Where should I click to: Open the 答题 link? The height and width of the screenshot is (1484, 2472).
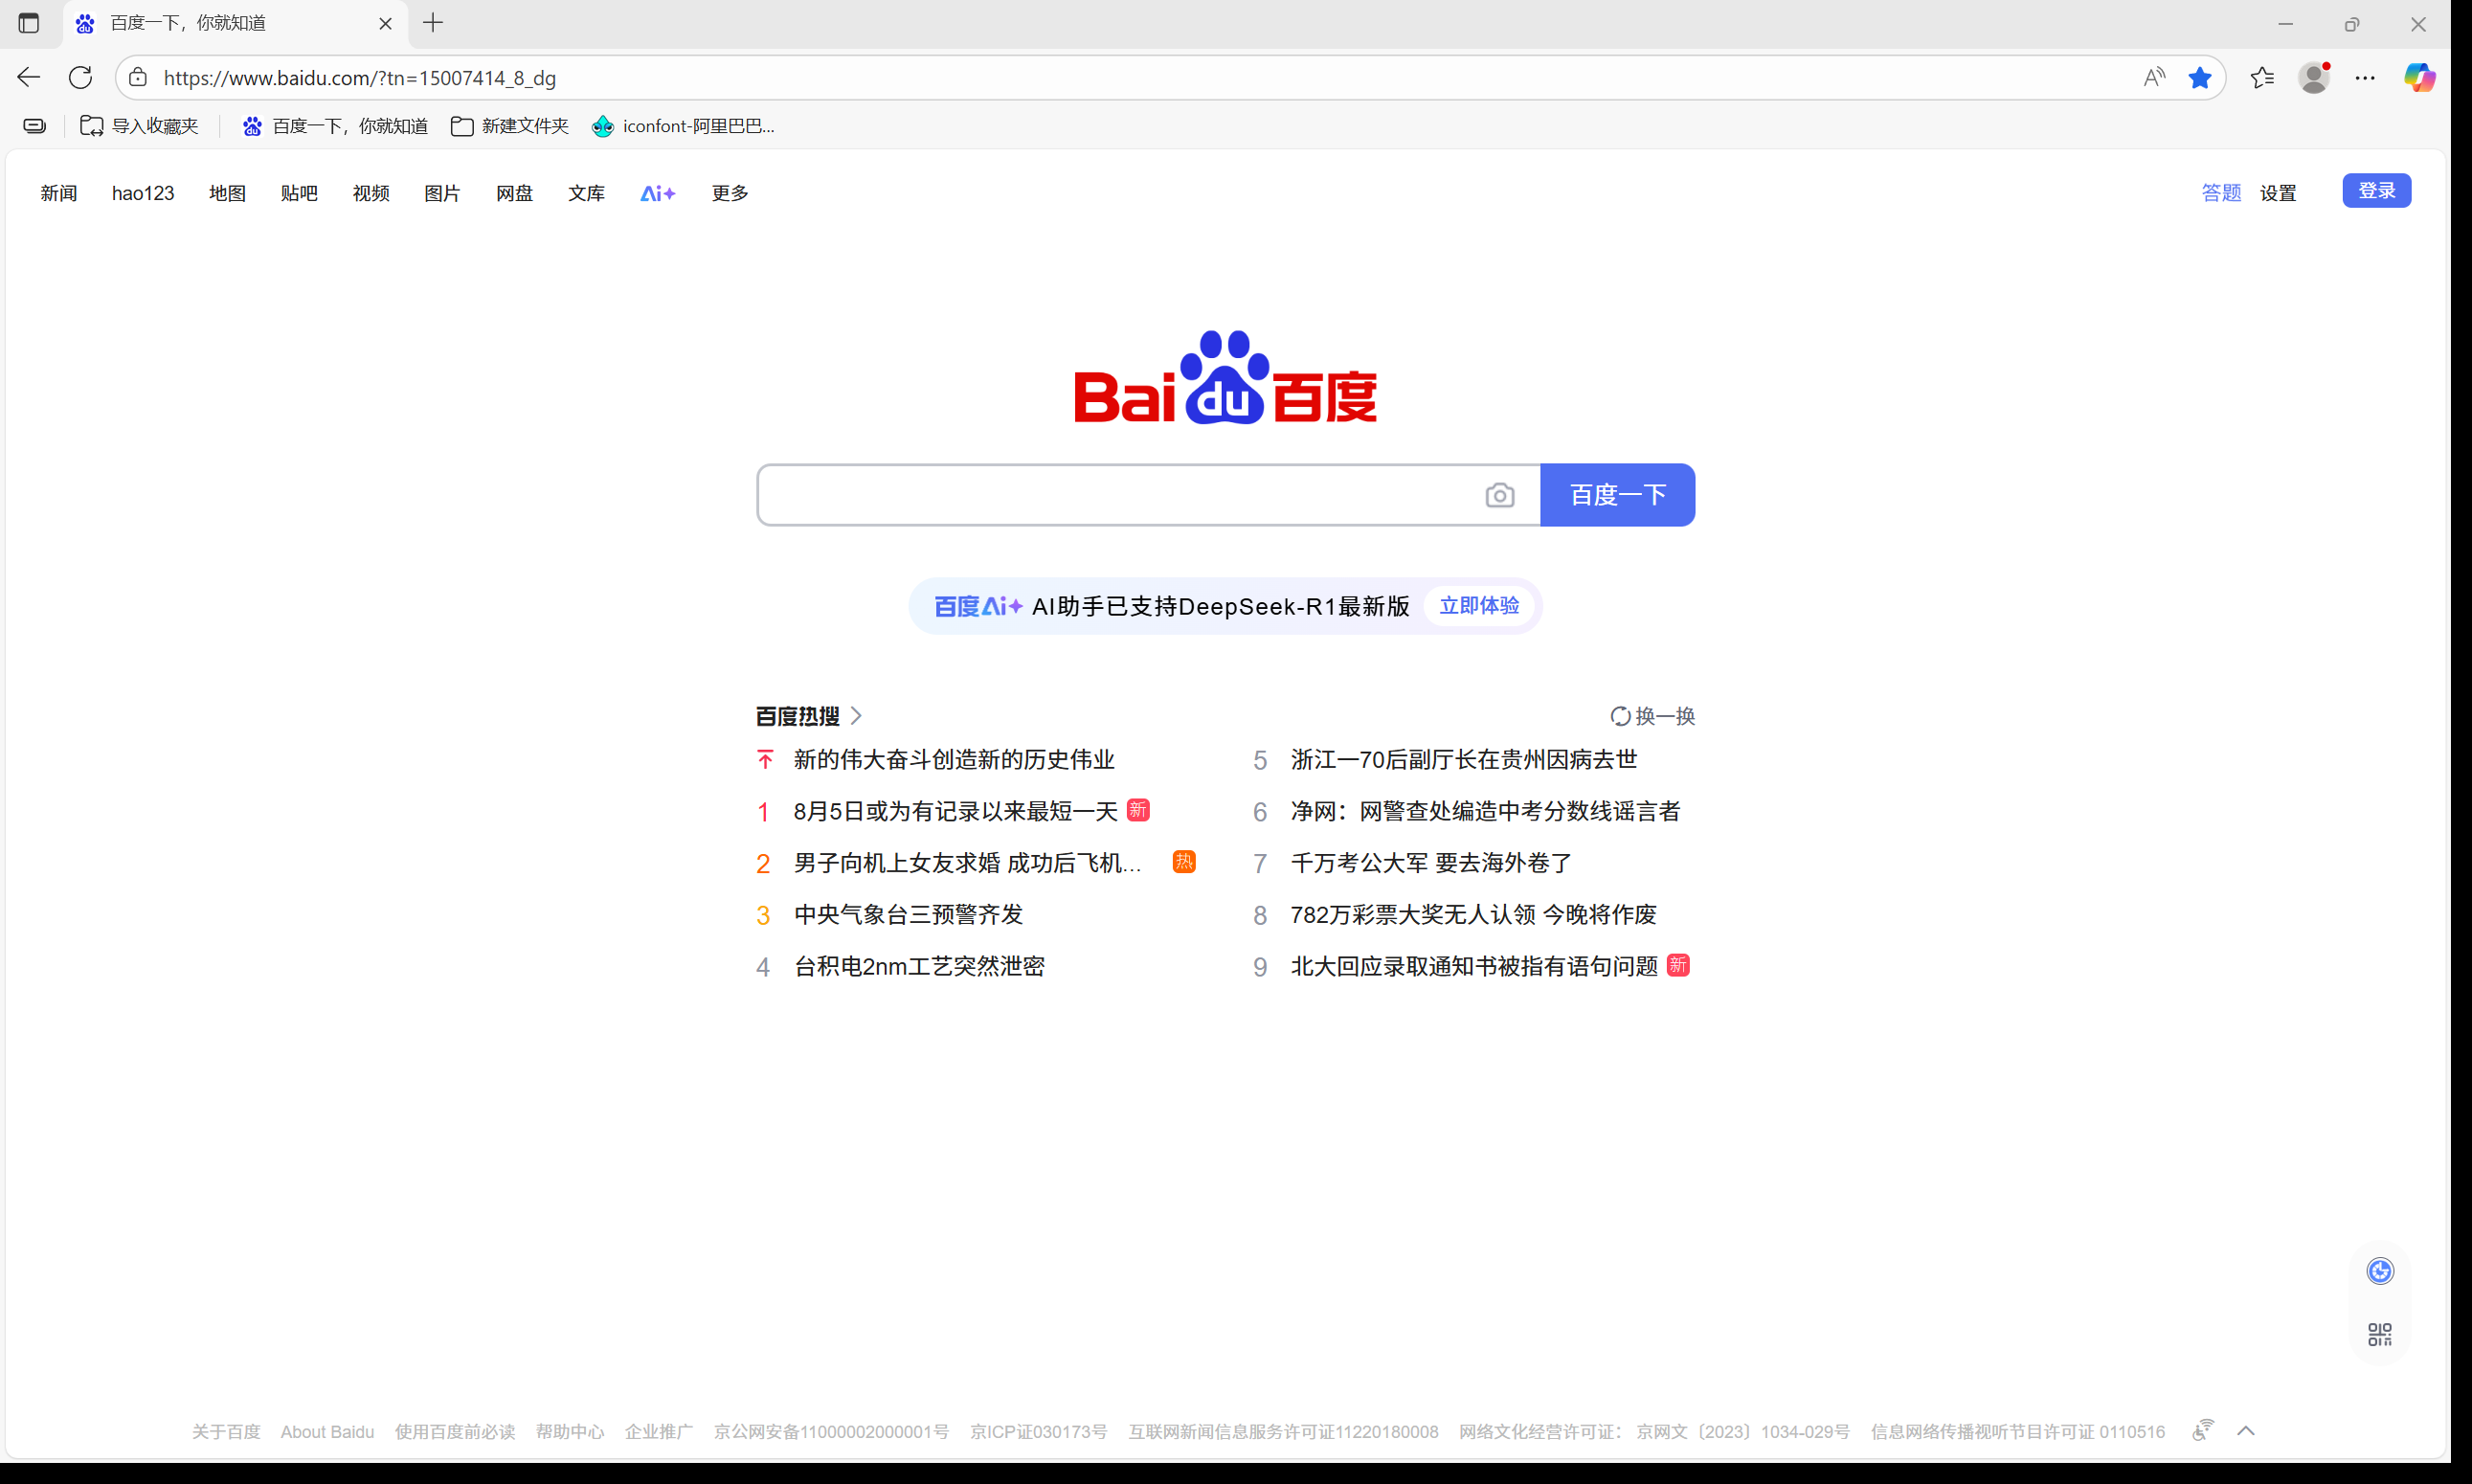(2221, 192)
